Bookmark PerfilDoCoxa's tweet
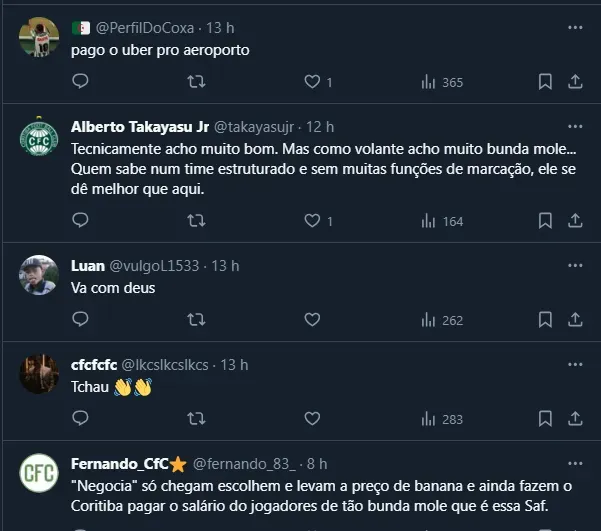The width and height of the screenshot is (601, 531). [x=545, y=82]
